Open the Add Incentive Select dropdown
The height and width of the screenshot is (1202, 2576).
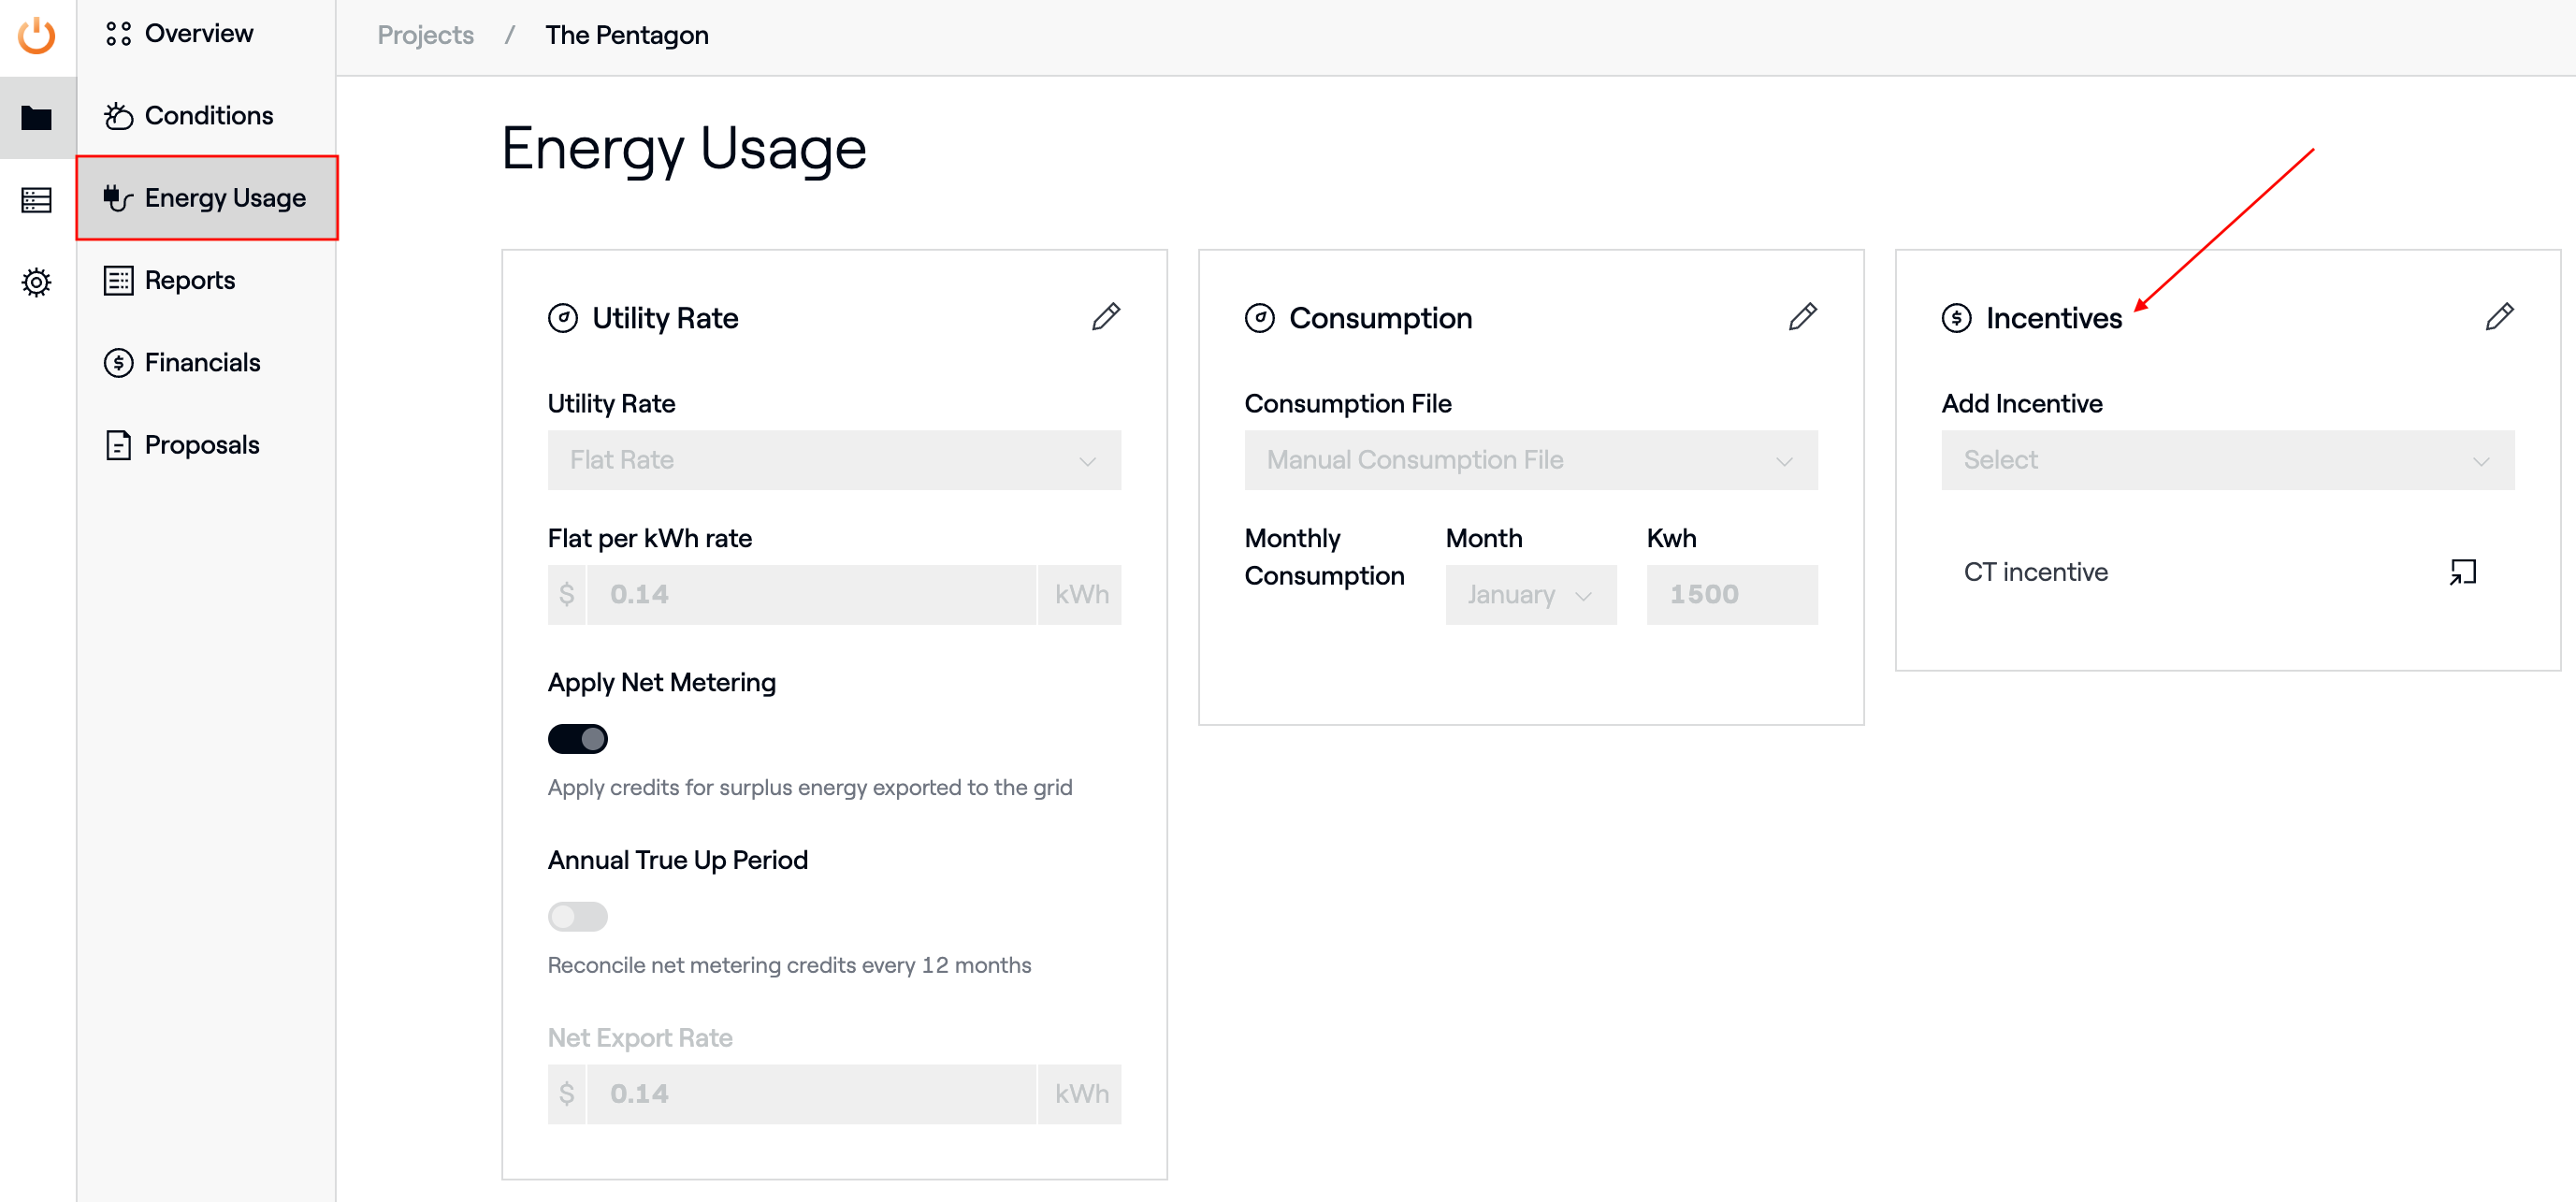pos(2226,460)
